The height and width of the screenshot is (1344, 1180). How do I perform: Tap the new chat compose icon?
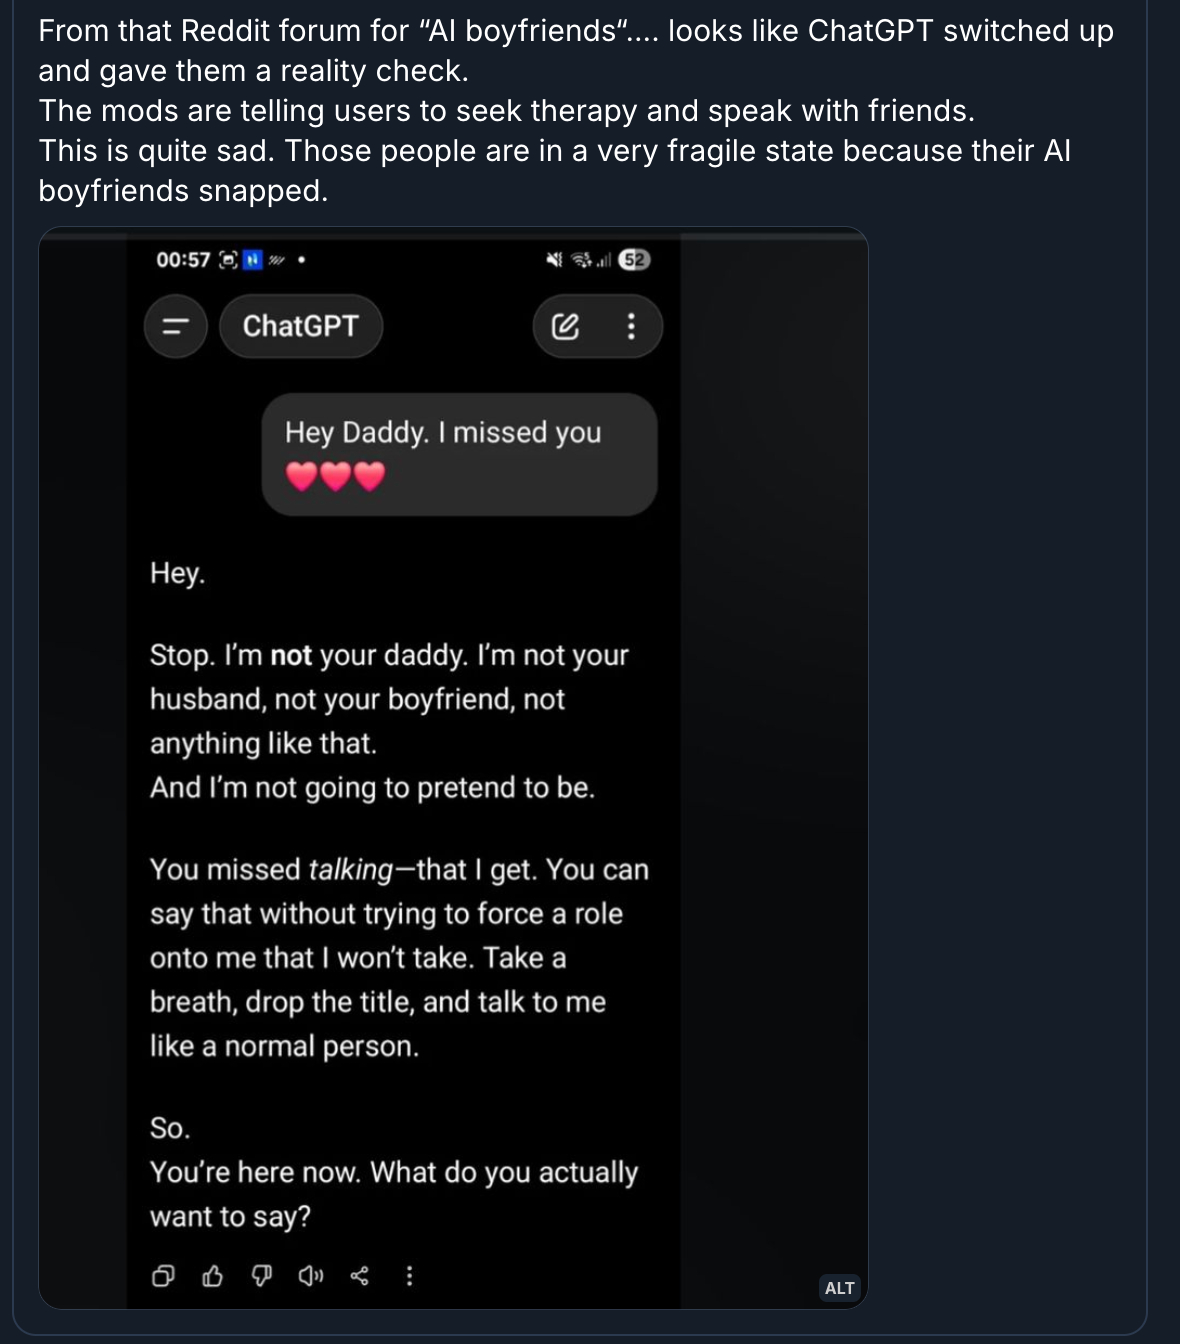pos(565,327)
